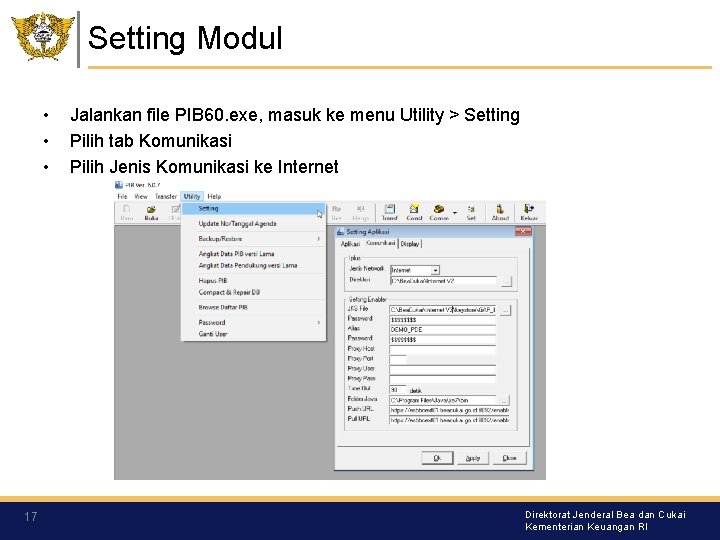Click the JKS File path field

(x=443, y=310)
